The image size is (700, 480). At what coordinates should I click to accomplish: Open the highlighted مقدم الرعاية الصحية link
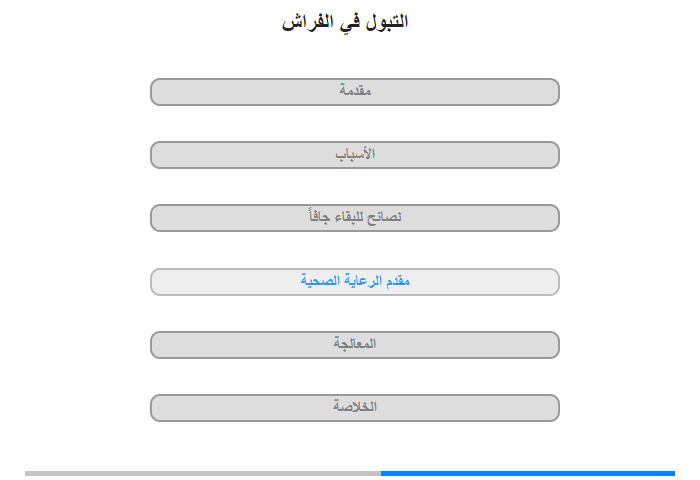tap(354, 282)
